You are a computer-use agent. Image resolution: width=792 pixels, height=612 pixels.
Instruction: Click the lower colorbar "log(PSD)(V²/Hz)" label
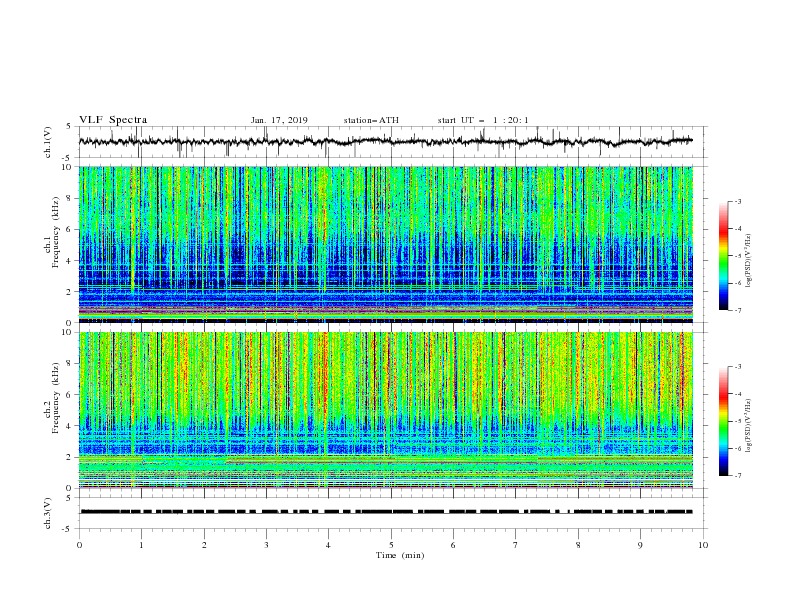click(749, 426)
